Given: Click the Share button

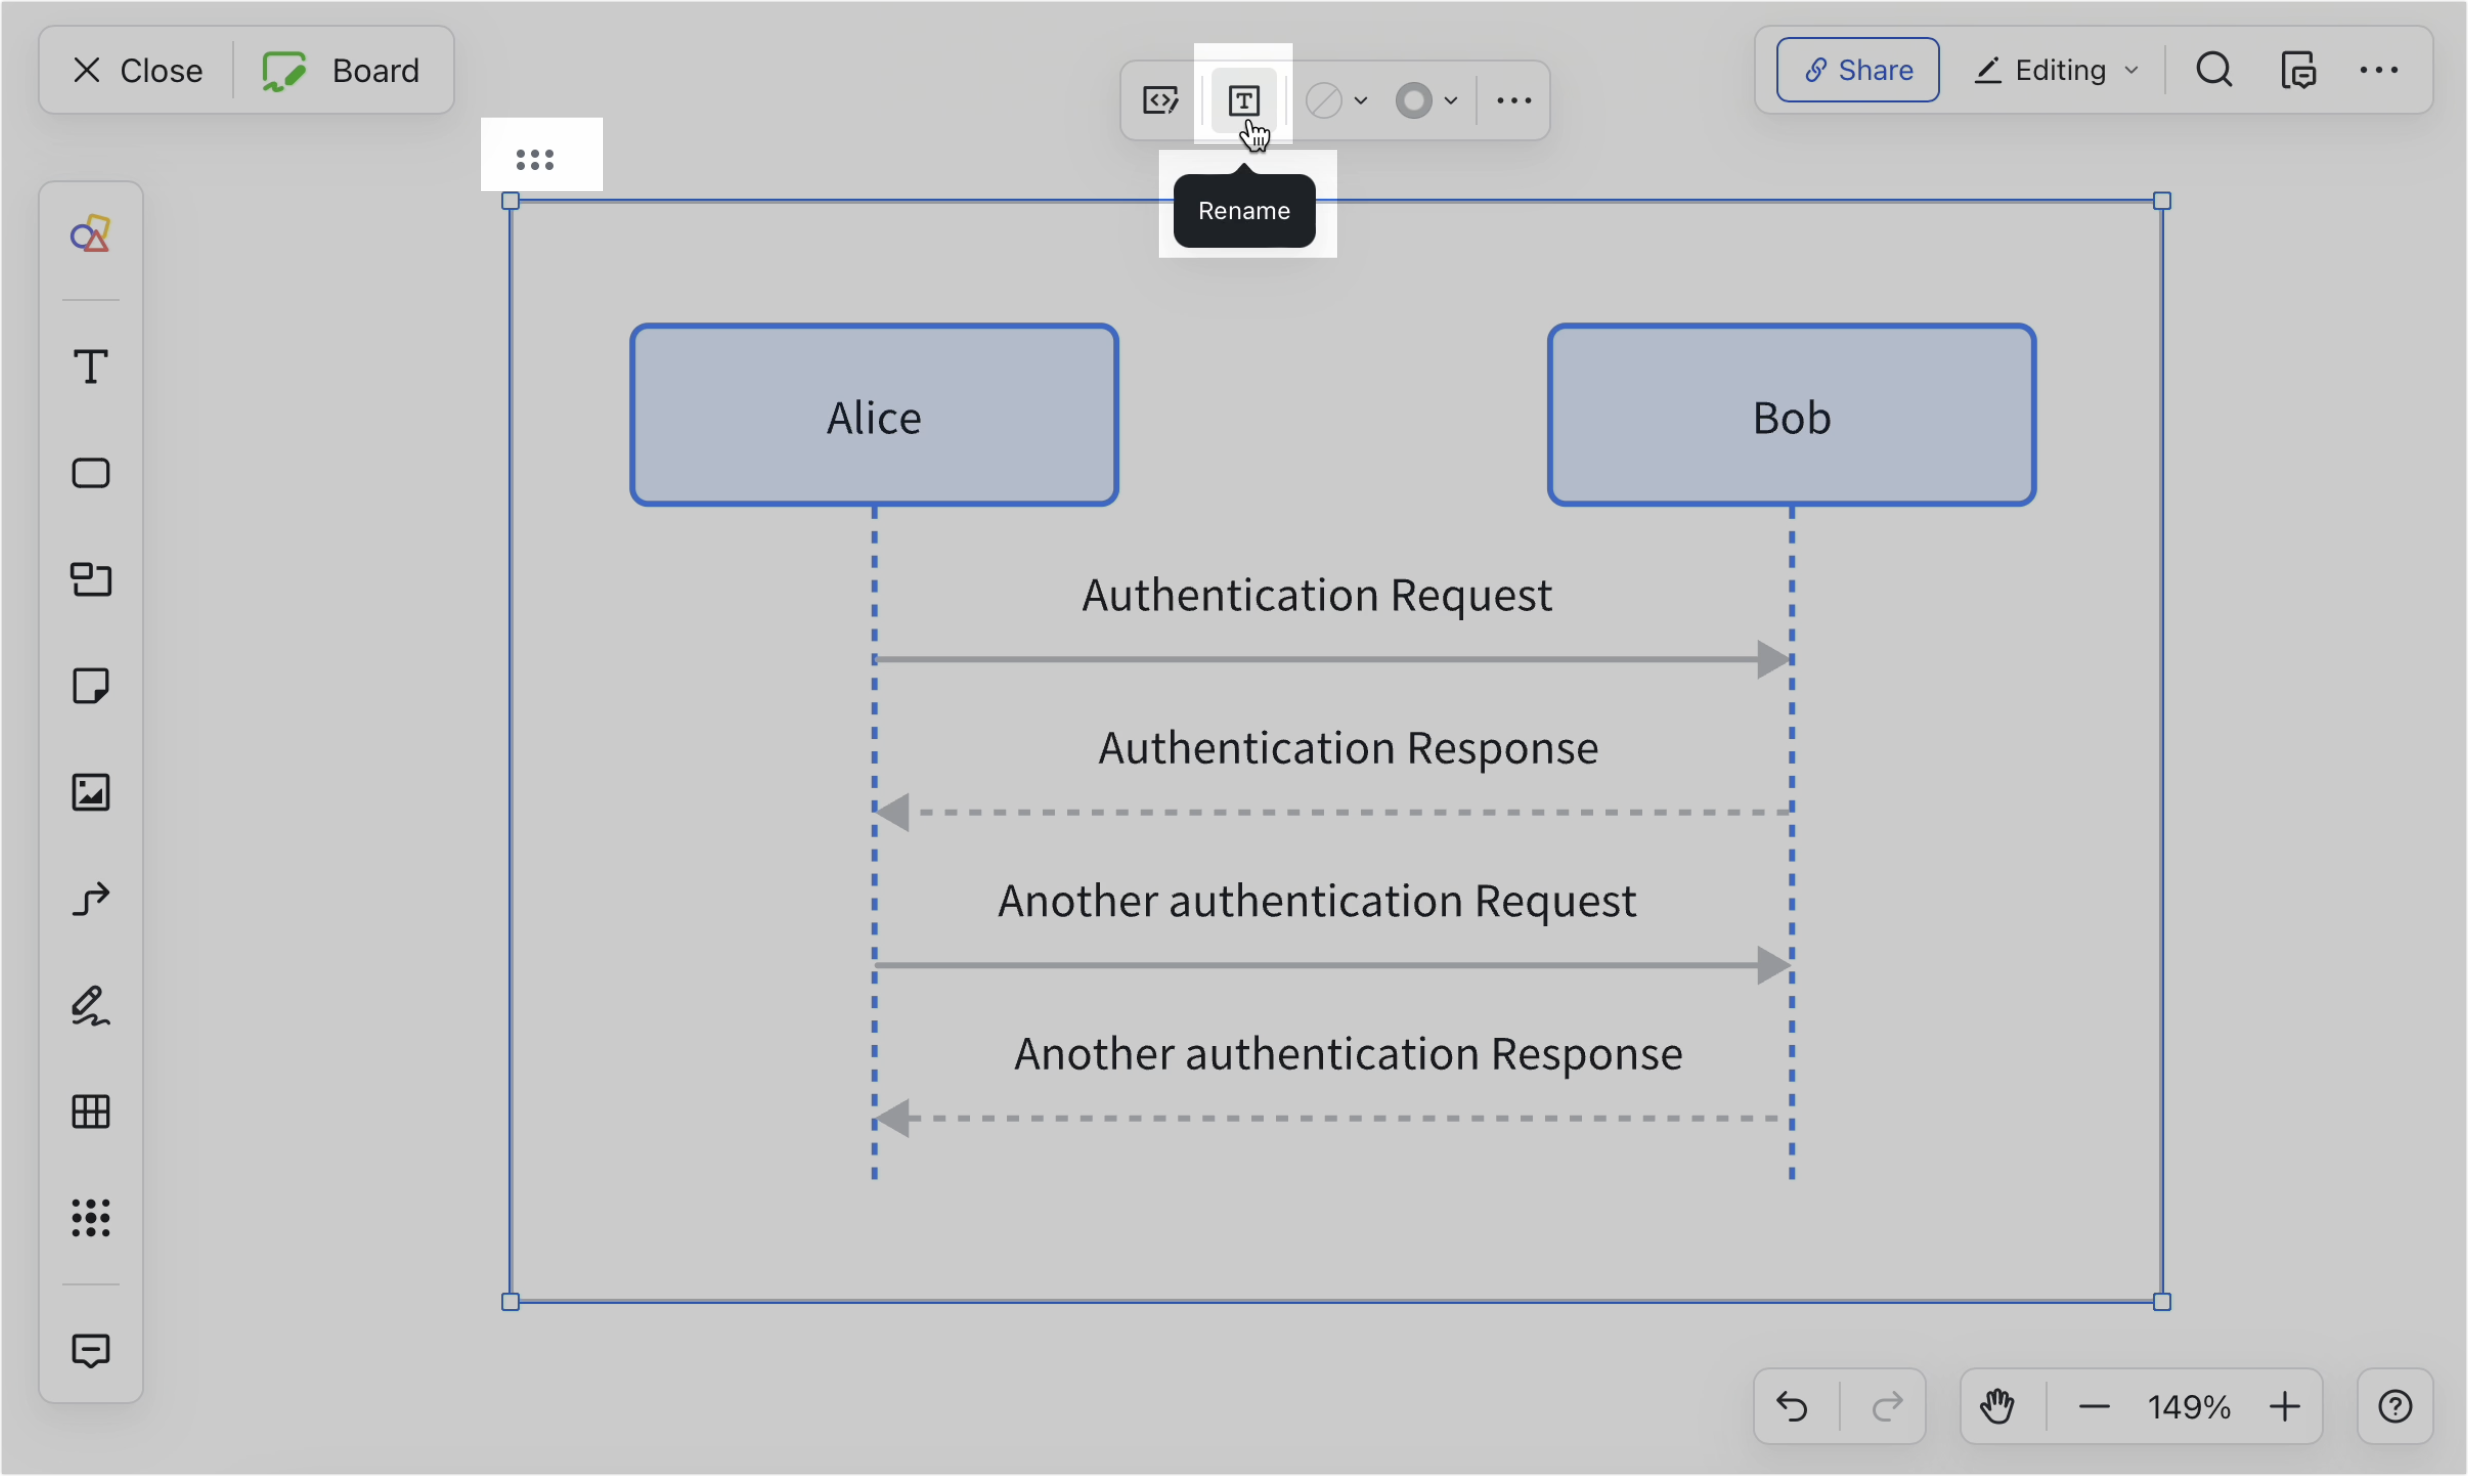Looking at the screenshot, I should [1858, 70].
